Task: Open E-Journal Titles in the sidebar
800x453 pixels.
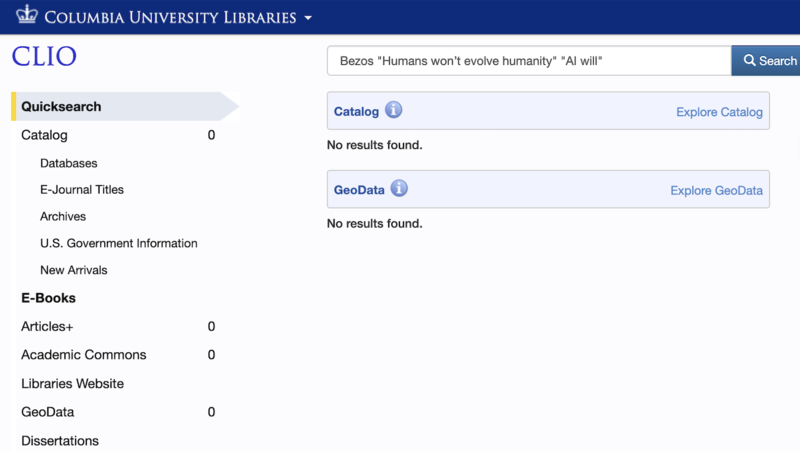Action: pyautogui.click(x=82, y=190)
